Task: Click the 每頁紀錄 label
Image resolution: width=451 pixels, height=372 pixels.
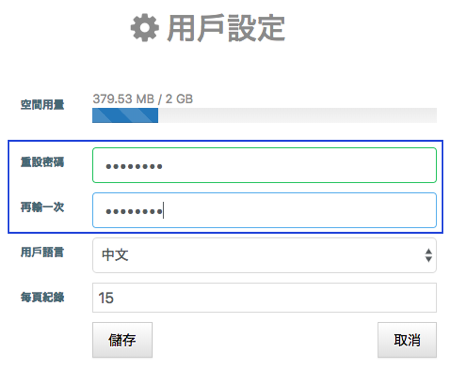Action: click(x=42, y=297)
